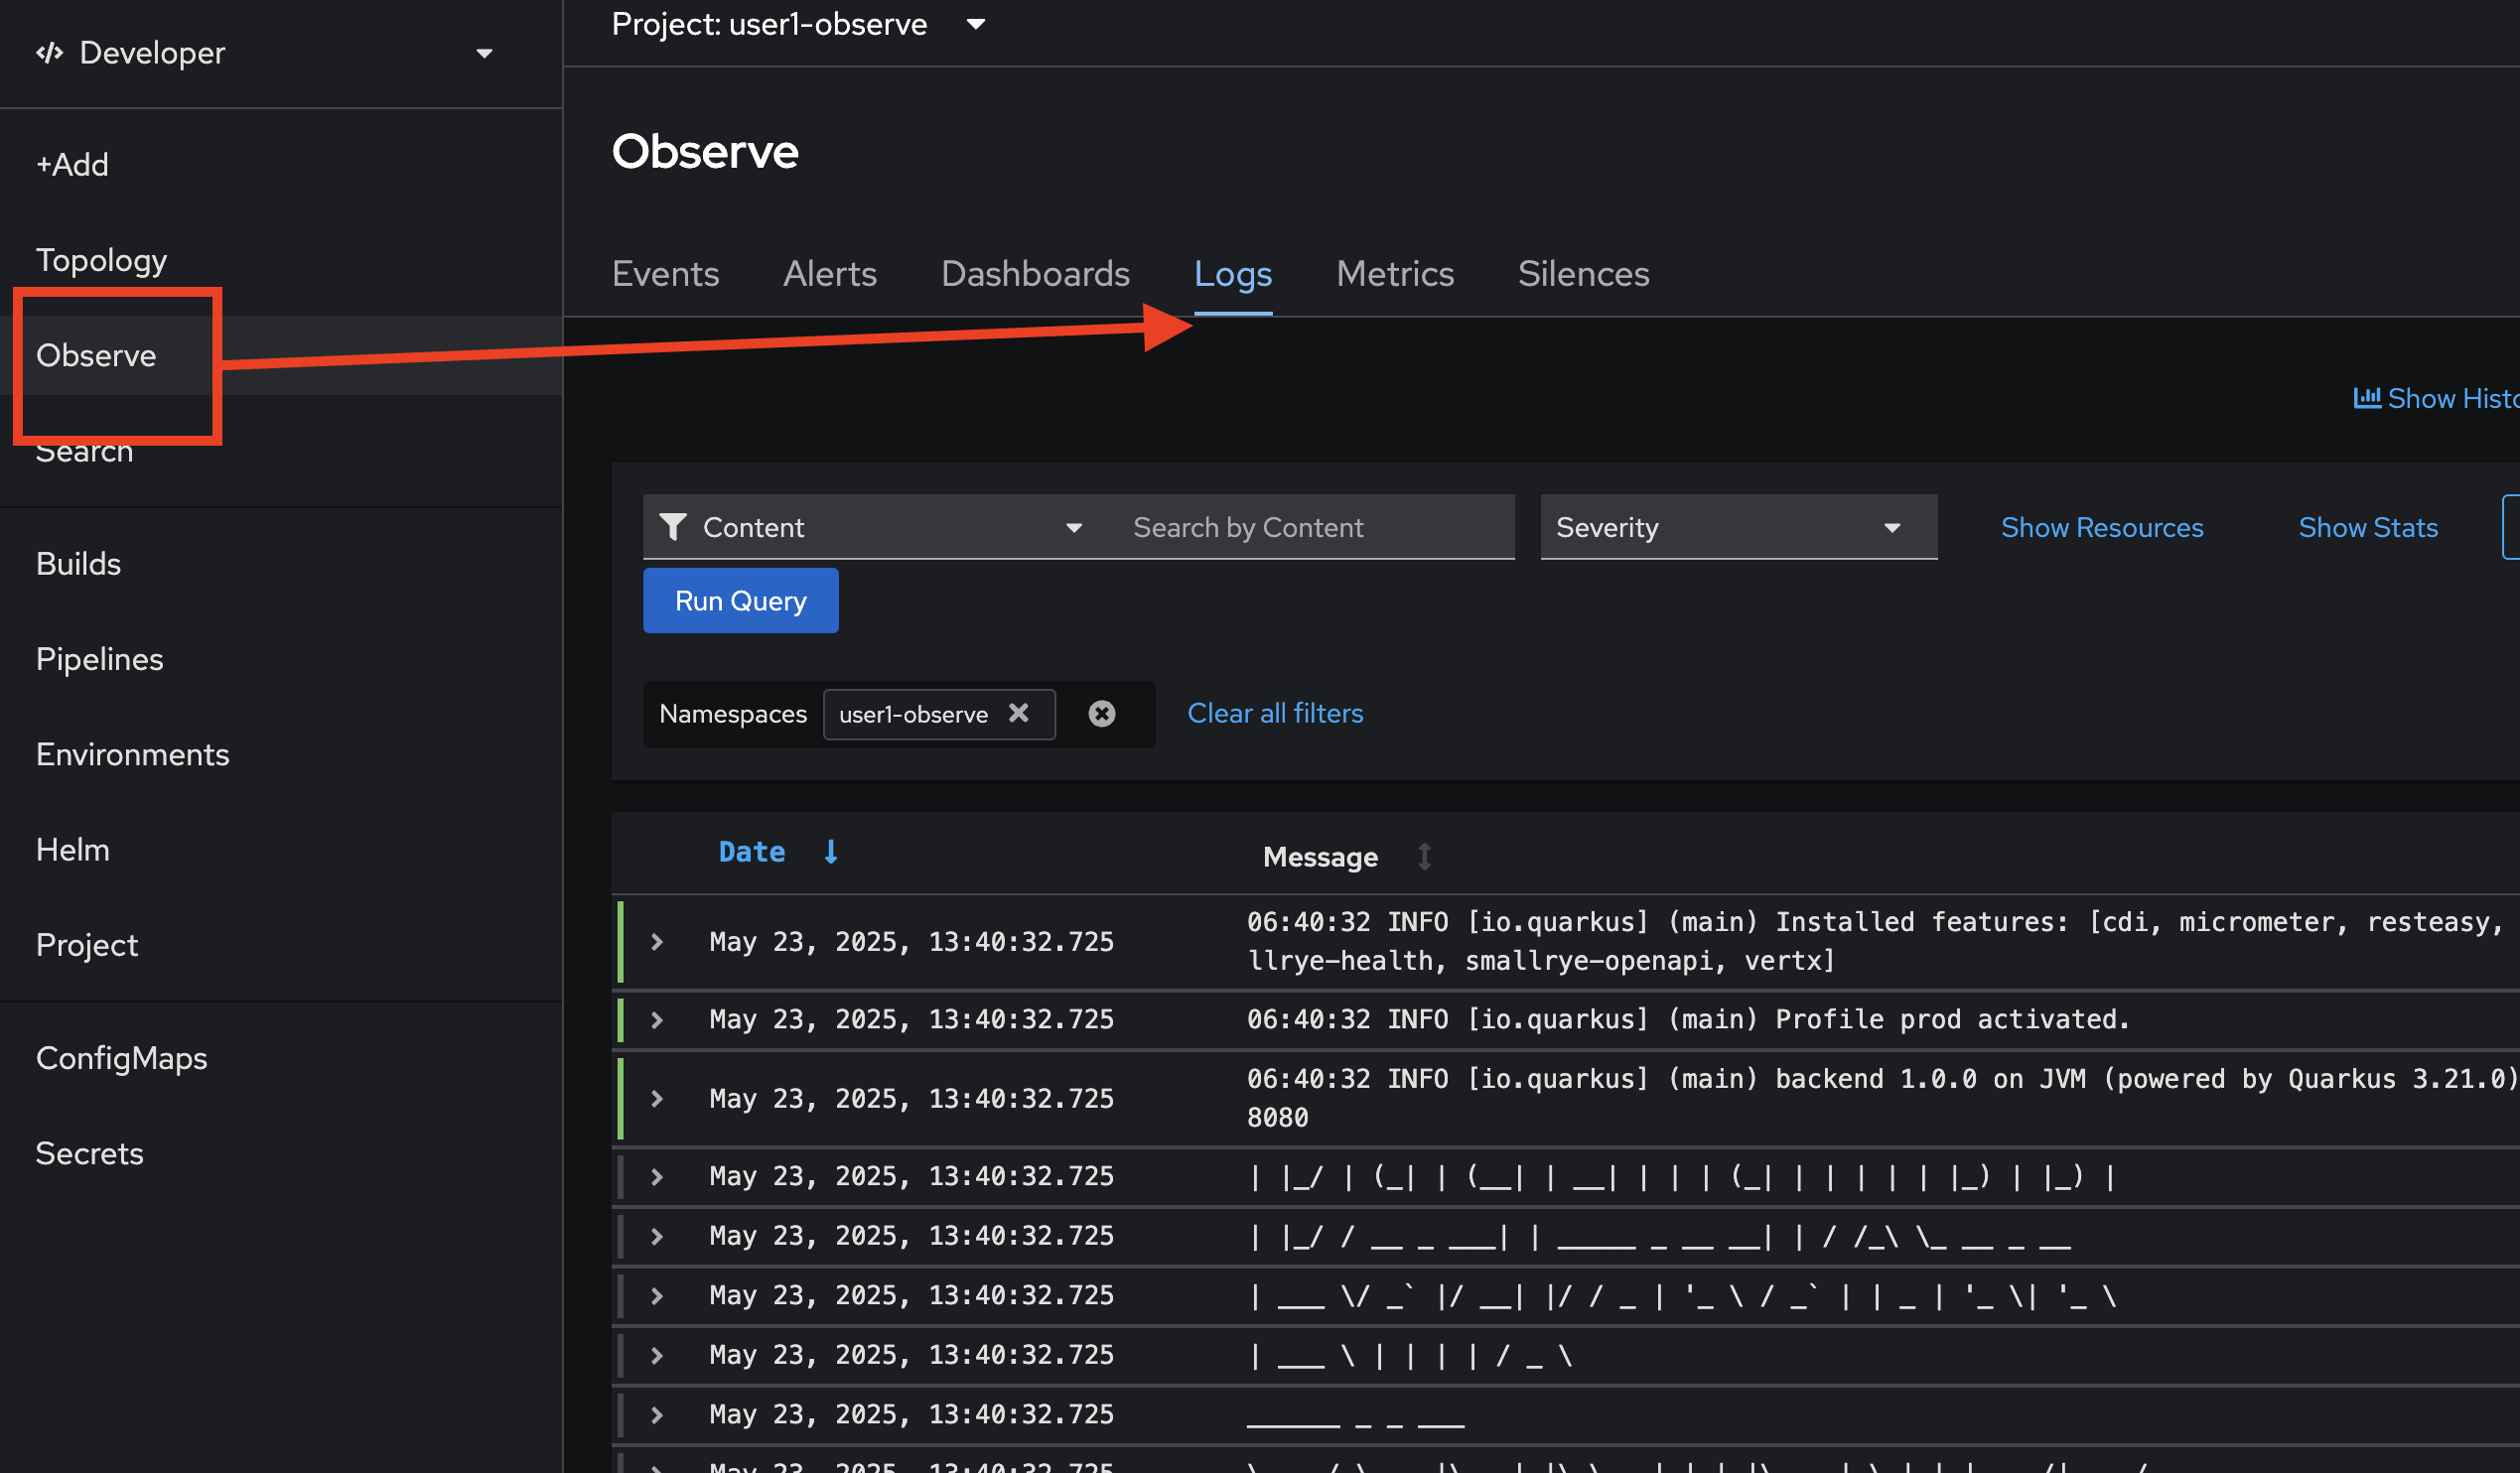2520x1473 pixels.
Task: Open Project in the sidebar
Action: (x=87, y=945)
